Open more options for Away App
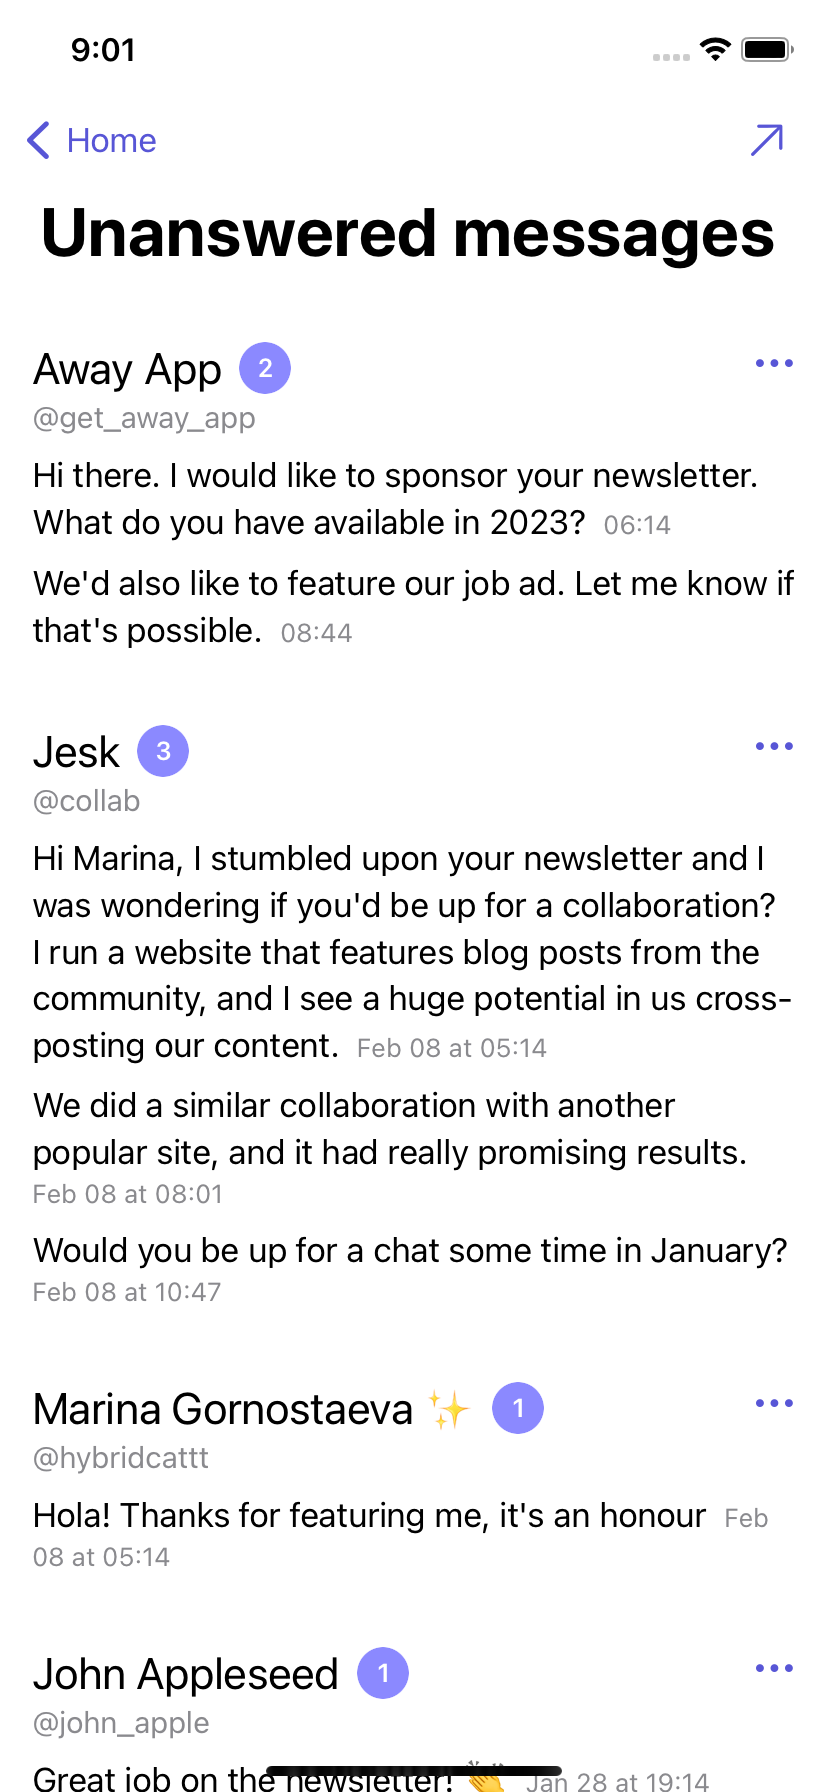 [774, 363]
